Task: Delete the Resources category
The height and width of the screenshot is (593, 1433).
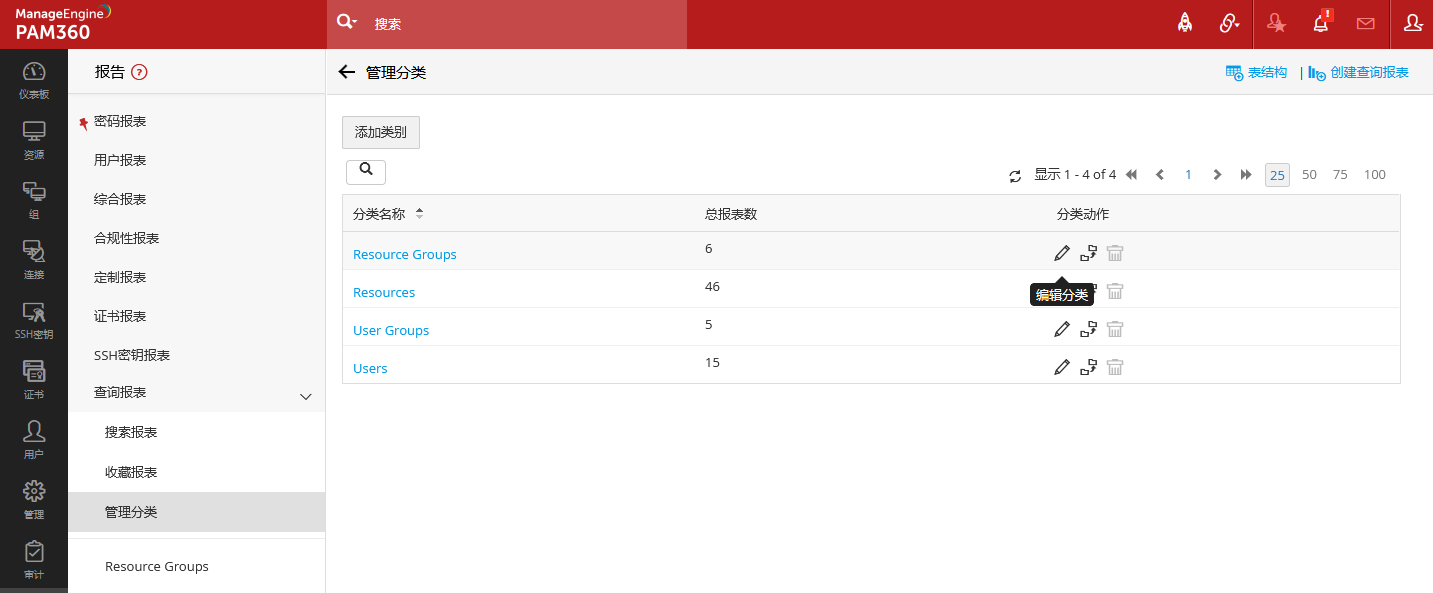Action: (1115, 291)
